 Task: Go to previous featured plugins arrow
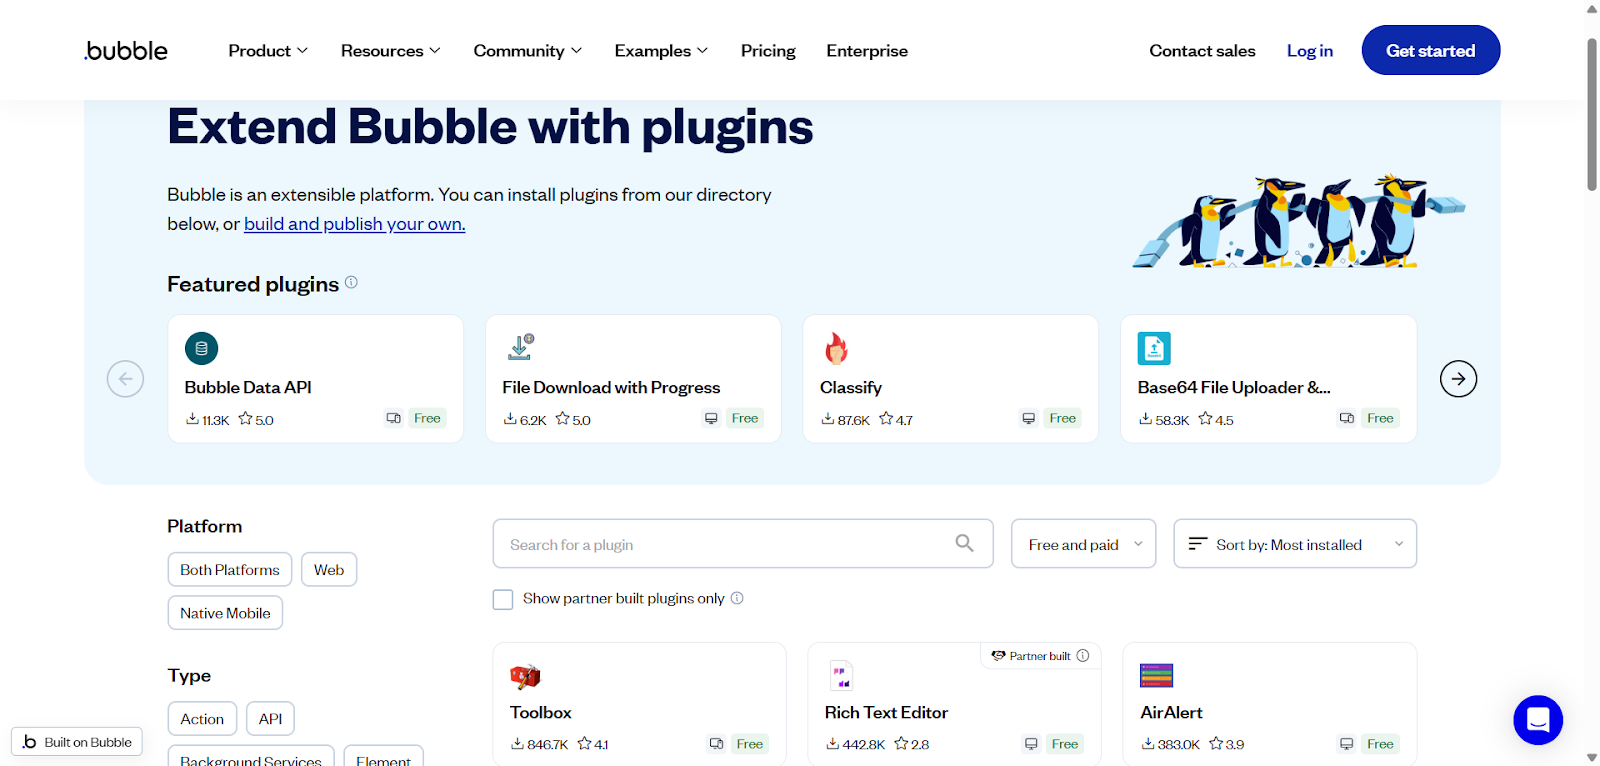125,379
